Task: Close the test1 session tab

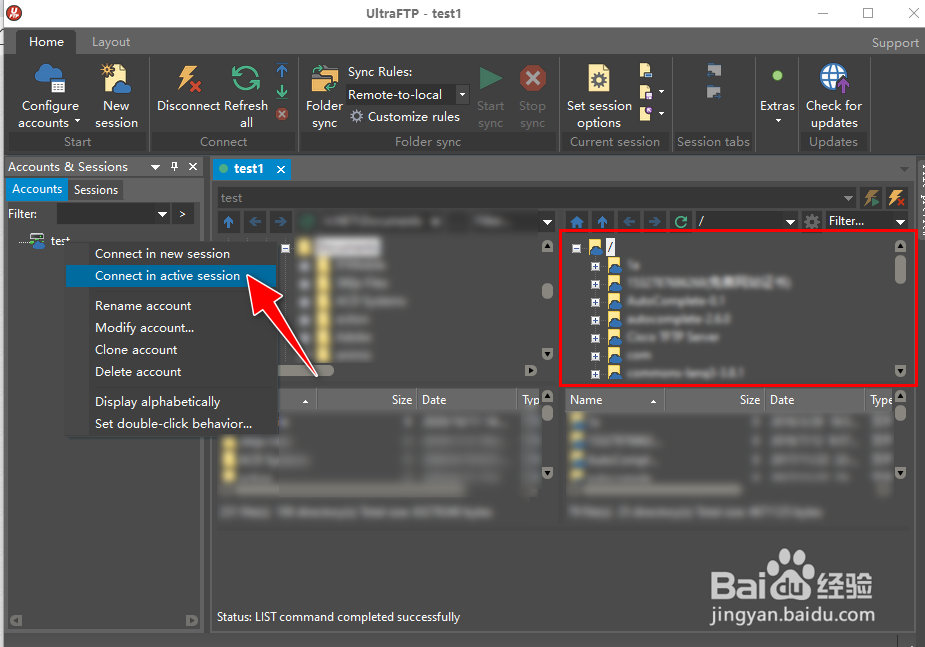Action: pos(281,169)
